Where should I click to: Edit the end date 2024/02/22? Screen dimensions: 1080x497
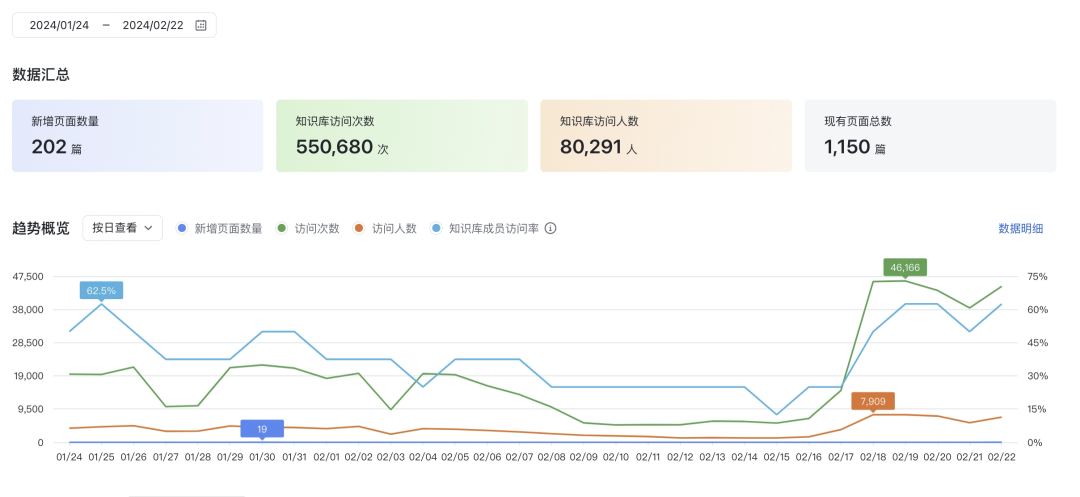click(x=153, y=25)
